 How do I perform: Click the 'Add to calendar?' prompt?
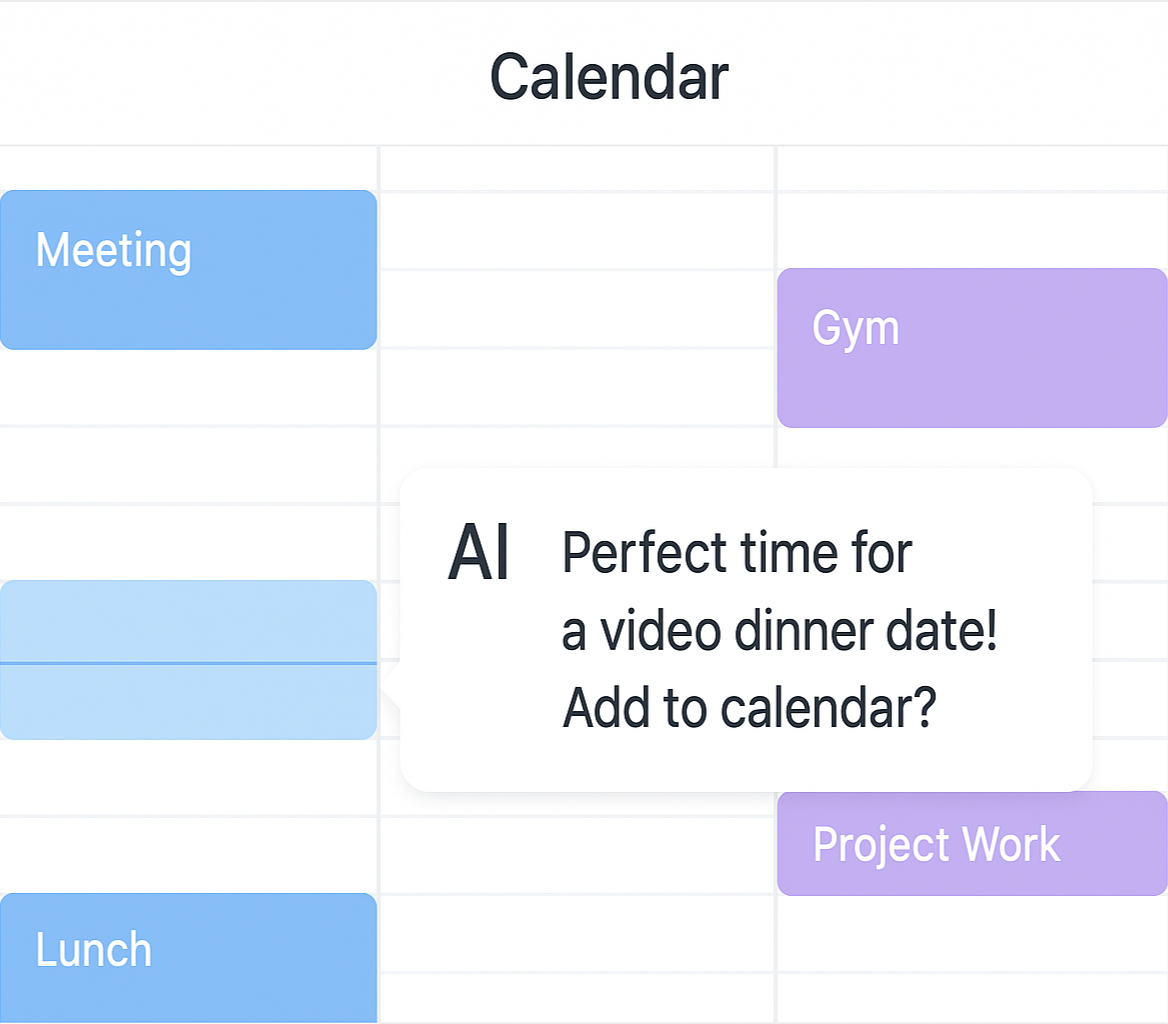[x=749, y=707]
